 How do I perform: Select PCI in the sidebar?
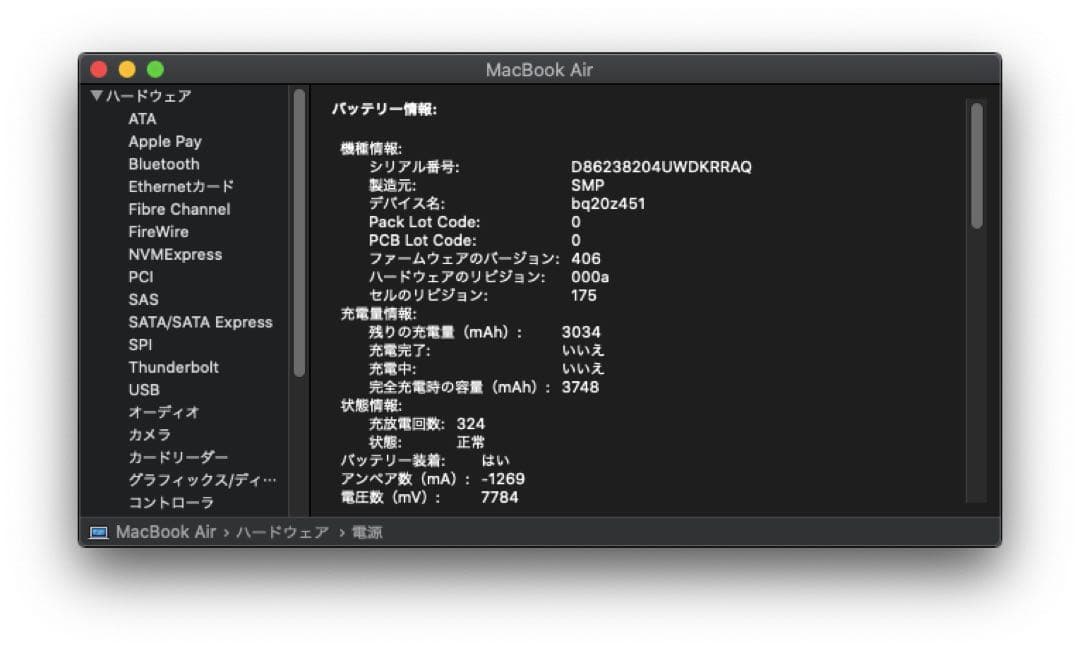click(x=141, y=277)
